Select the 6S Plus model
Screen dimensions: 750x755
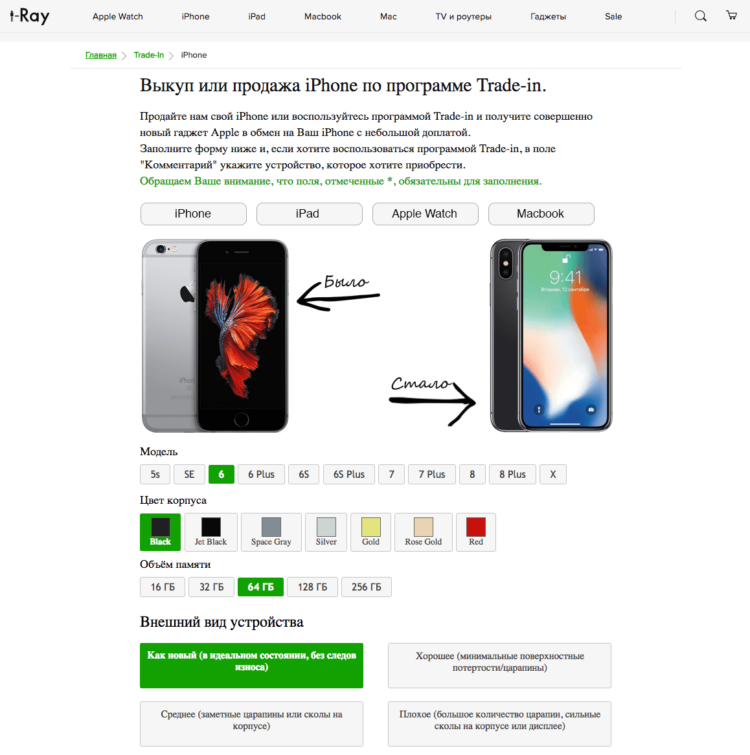[349, 474]
